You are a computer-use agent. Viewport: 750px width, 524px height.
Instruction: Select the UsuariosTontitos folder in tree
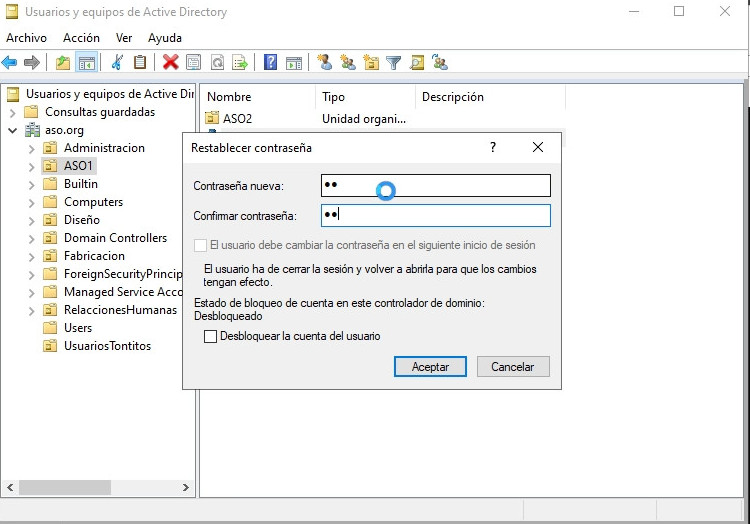coord(107,346)
